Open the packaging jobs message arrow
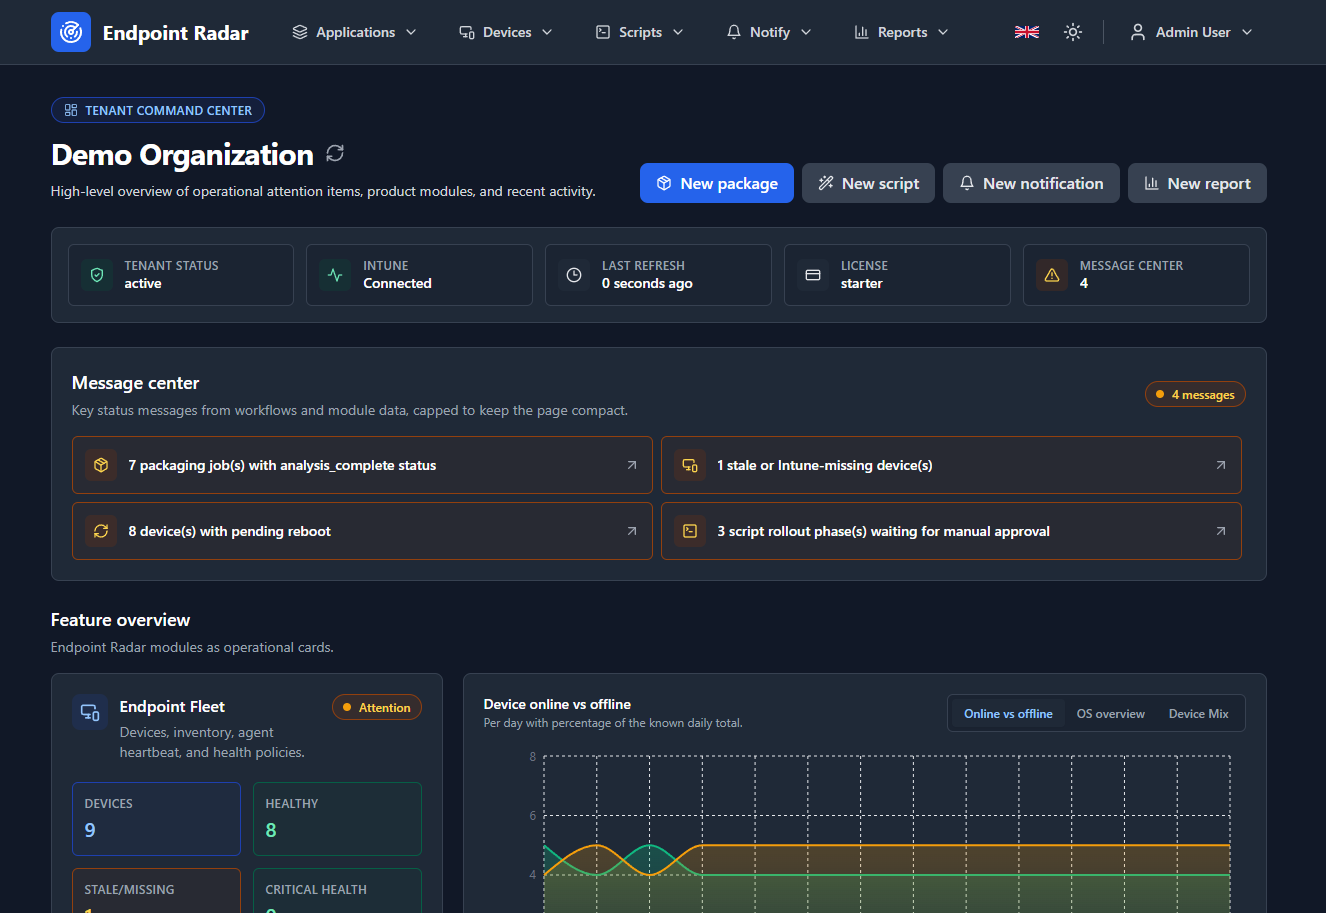 [x=632, y=465]
